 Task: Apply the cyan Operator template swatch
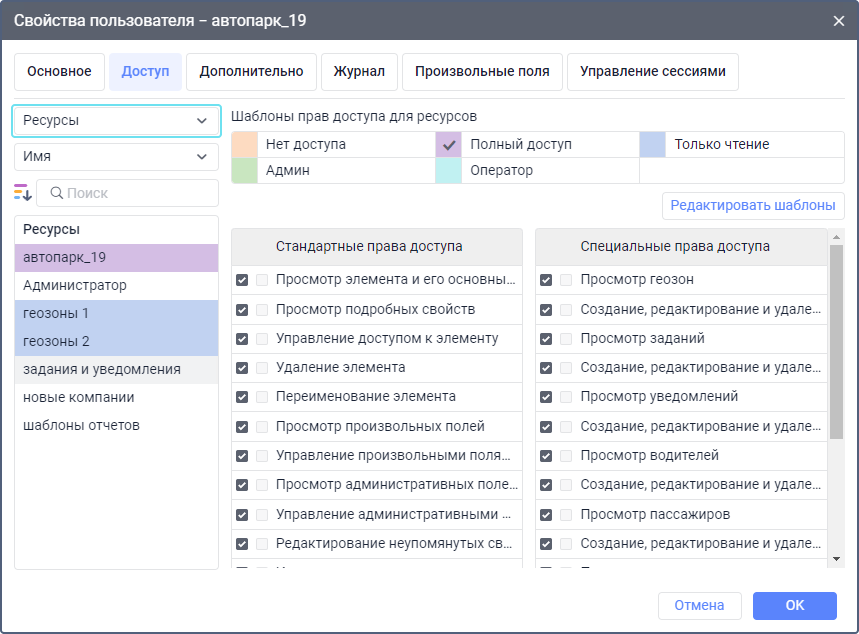[x=449, y=170]
